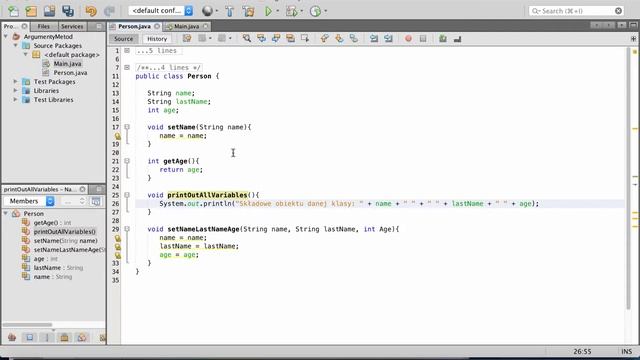Screen dimensions: 640x360
Task: Collapse the printOutAllVariables method on line 25
Action: 127,195
